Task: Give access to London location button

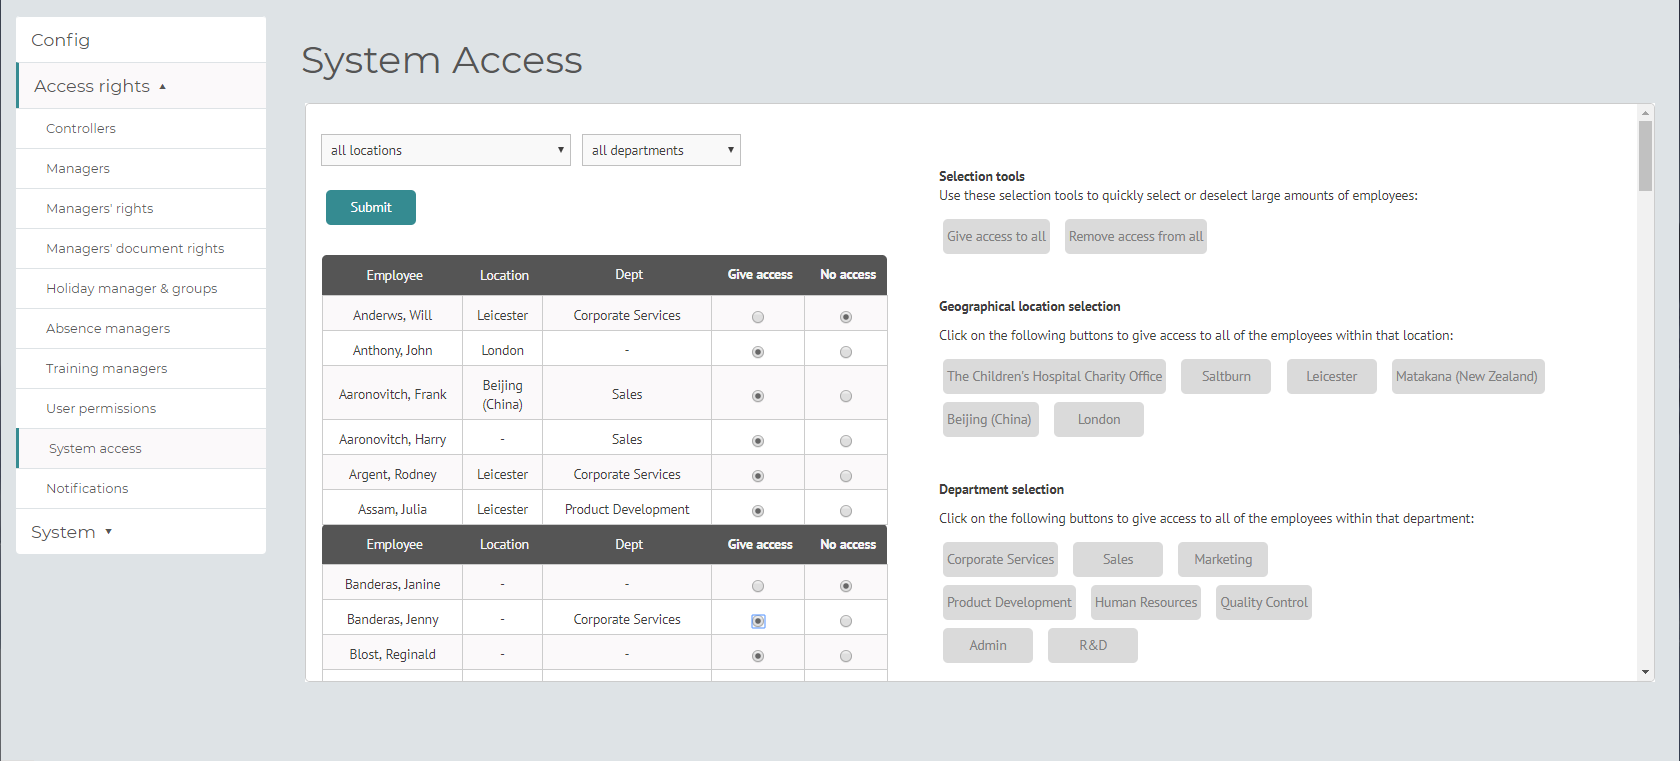Action: click(x=1099, y=419)
